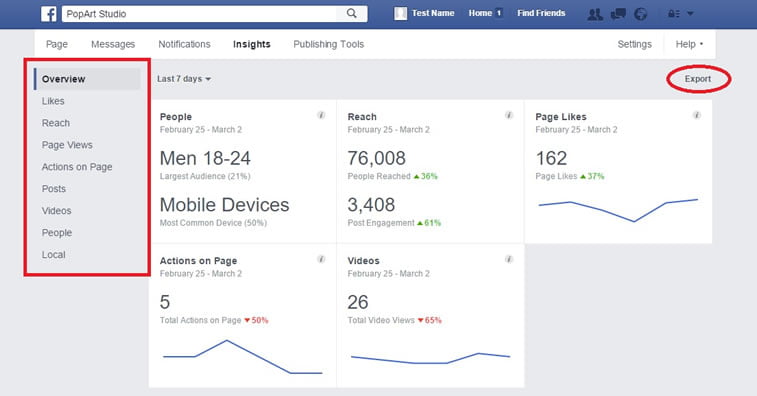Viewport: 757px width, 396px height.
Task: Open page Settings
Action: [x=634, y=44]
